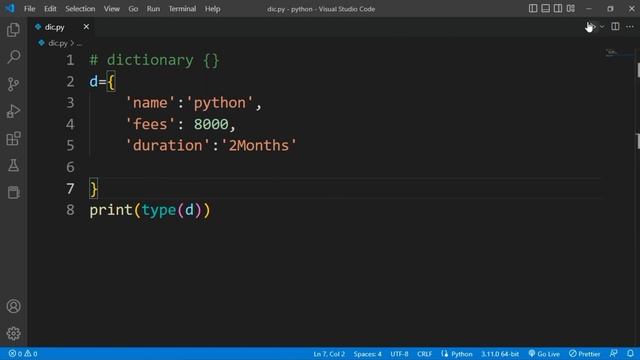The height and width of the screenshot is (360, 640).
Task: Open the Selection menu
Action: point(80,9)
